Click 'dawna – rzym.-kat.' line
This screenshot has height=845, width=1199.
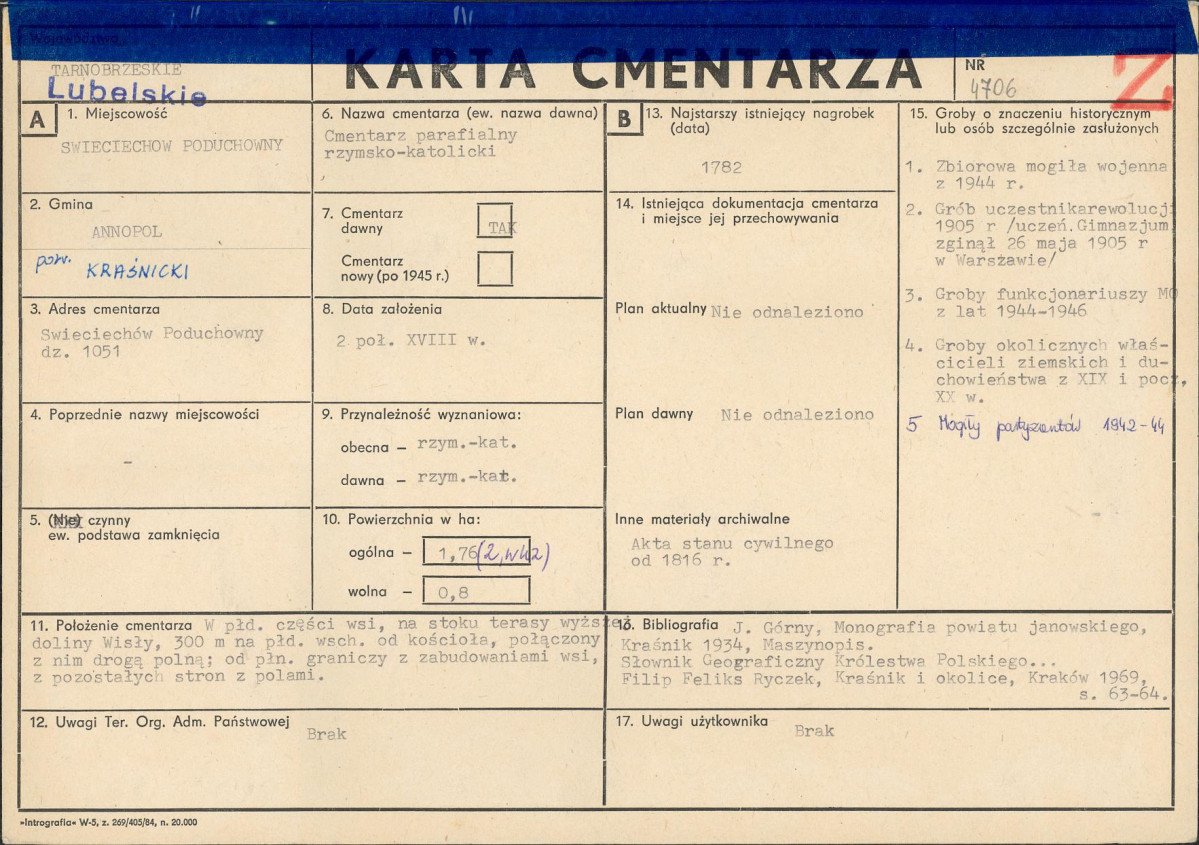coord(429,478)
